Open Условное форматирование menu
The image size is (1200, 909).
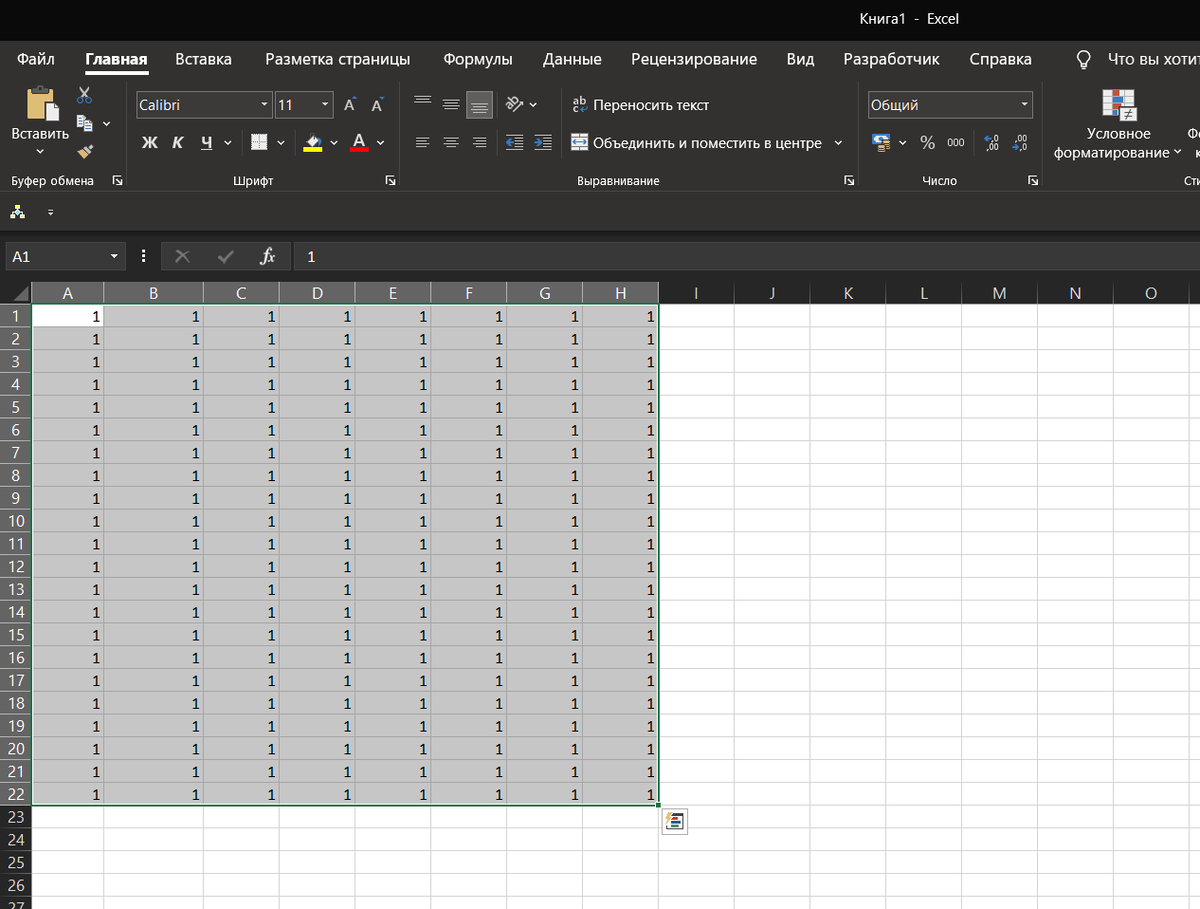1118,124
